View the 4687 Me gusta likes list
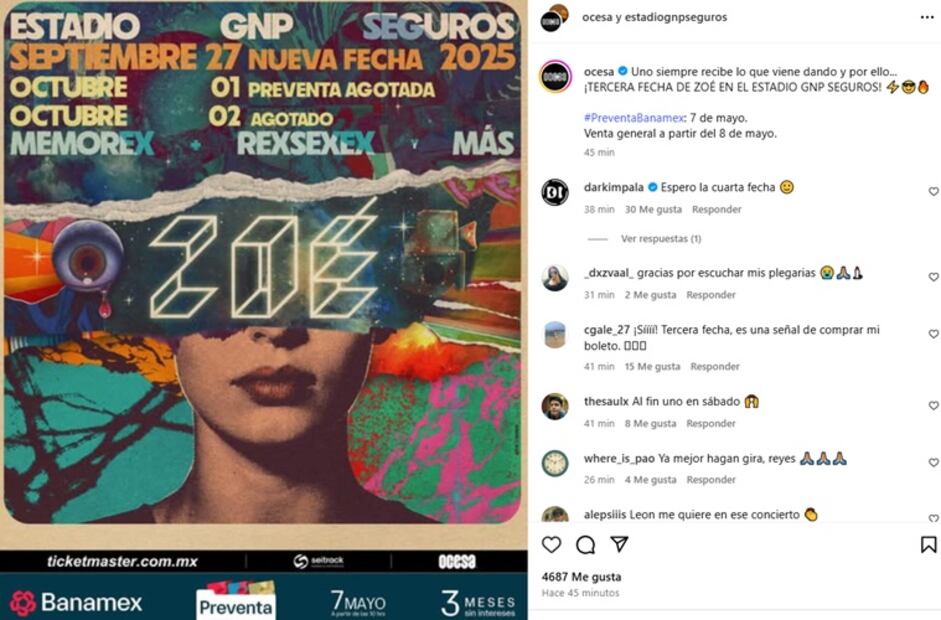Screen dimensions: 941x620 [x=581, y=577]
